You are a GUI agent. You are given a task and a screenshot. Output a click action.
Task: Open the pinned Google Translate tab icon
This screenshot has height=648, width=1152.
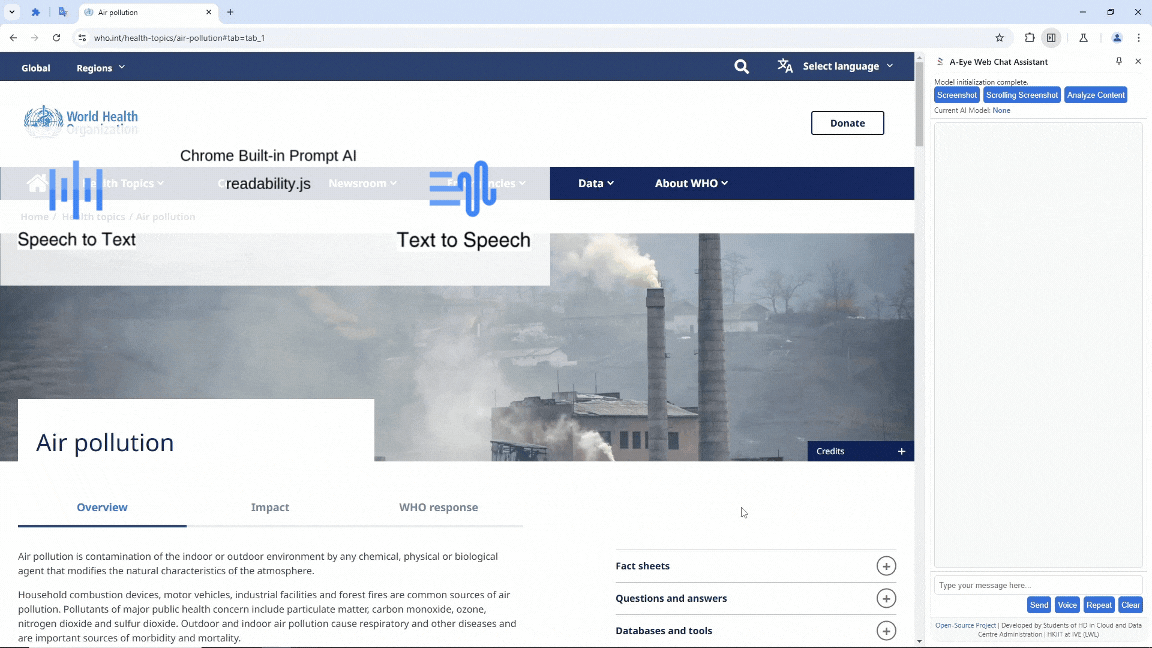[x=62, y=12]
